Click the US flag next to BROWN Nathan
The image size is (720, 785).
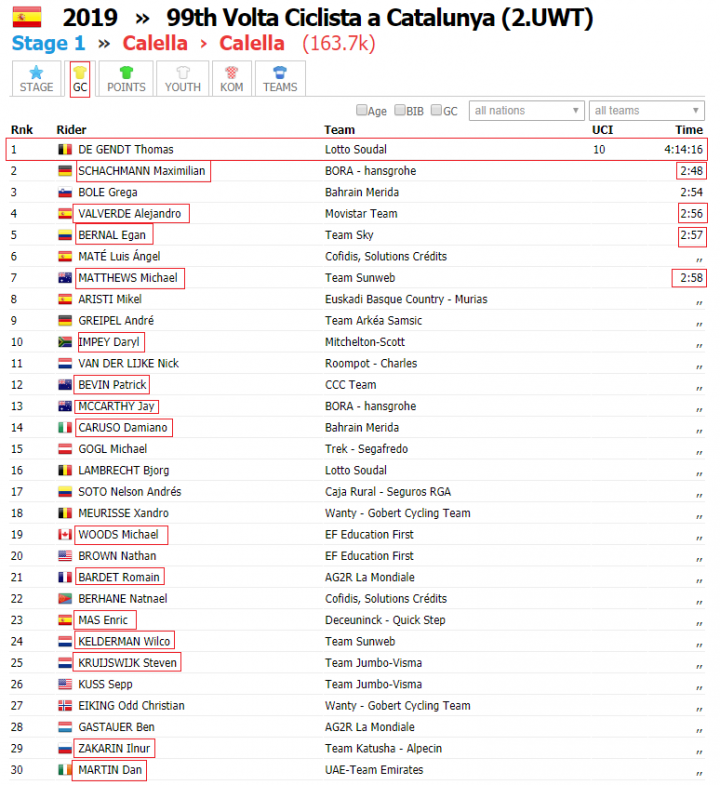pyautogui.click(x=65, y=556)
